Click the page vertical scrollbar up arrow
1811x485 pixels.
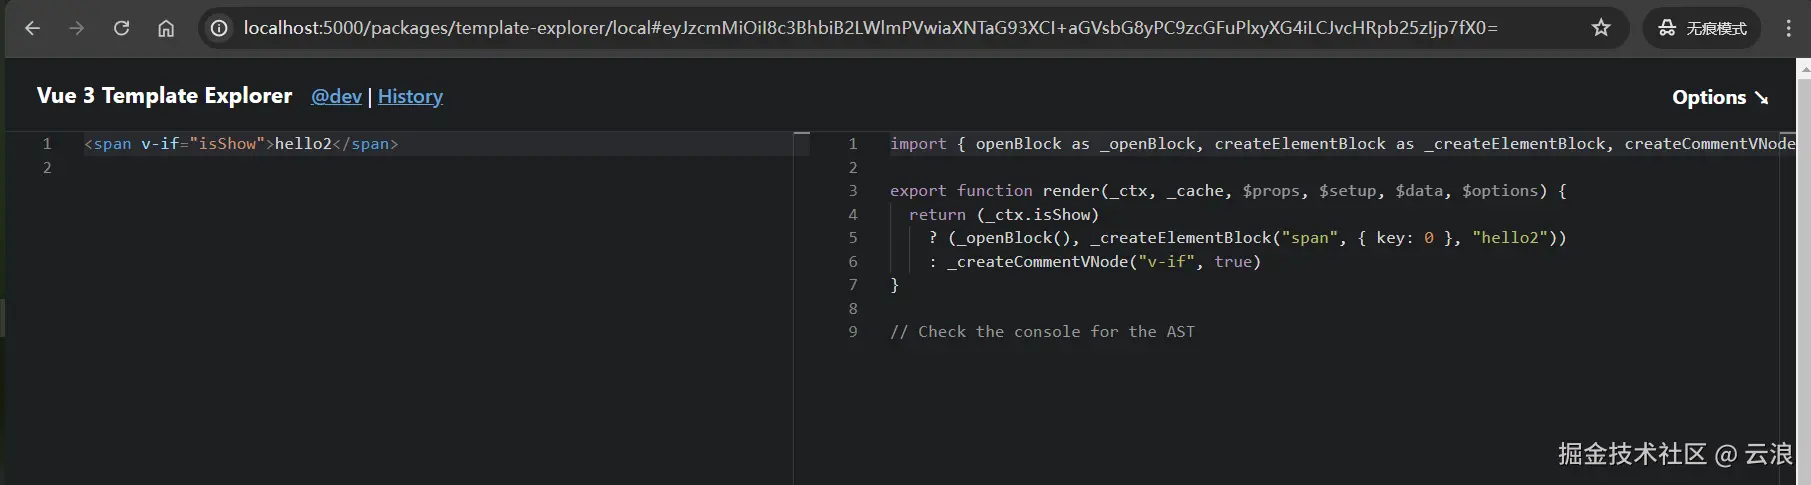click(1804, 69)
